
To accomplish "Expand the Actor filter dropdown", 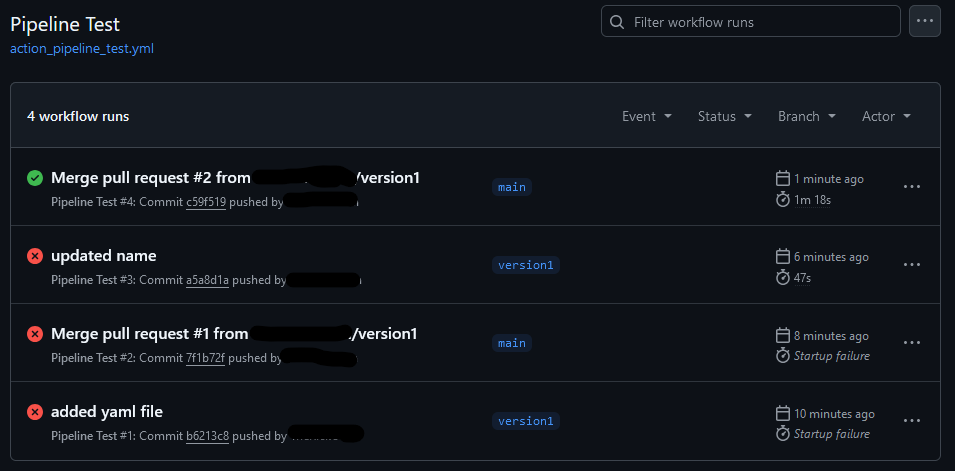I will pyautogui.click(x=886, y=116).
